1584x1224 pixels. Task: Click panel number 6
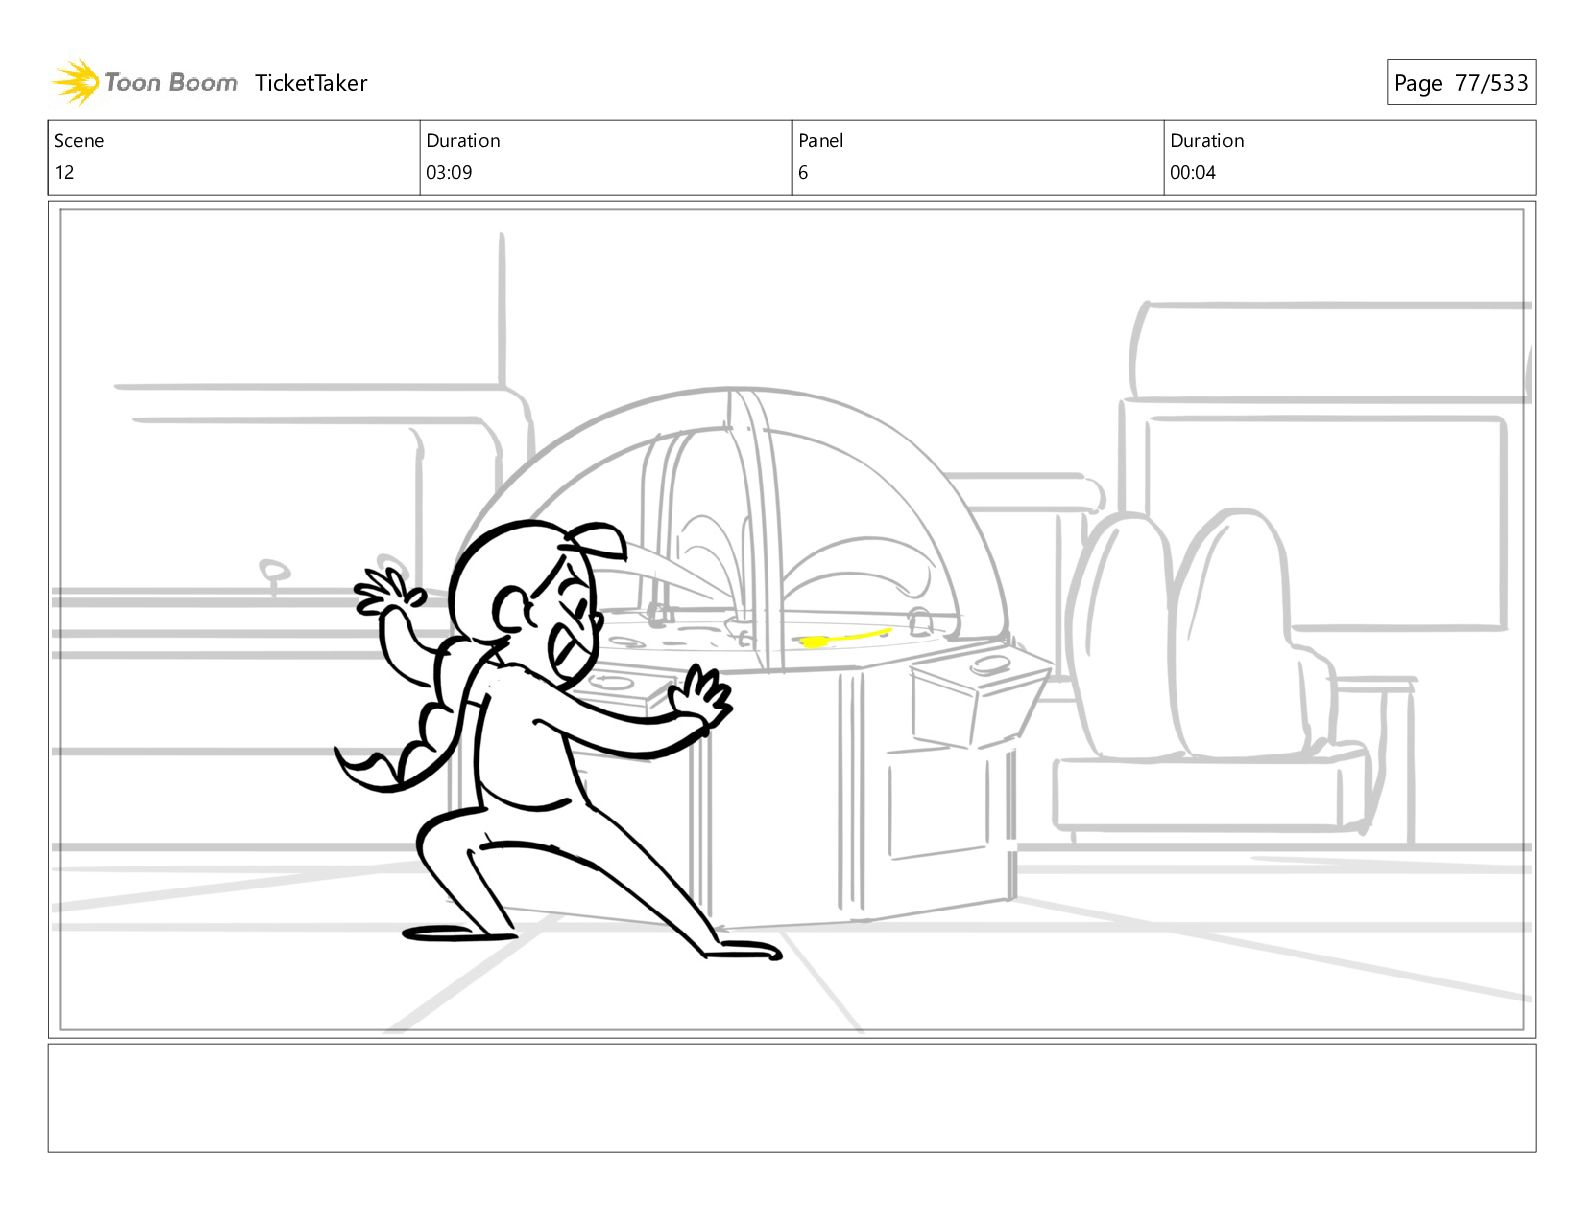(803, 172)
